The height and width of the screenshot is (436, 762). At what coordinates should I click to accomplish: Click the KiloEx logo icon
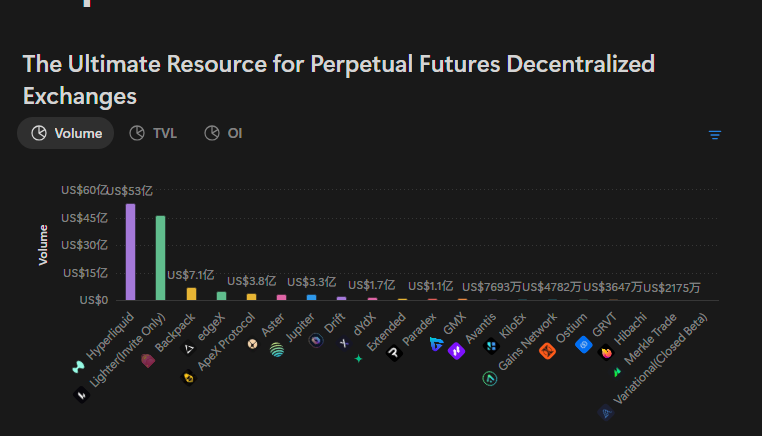click(491, 346)
